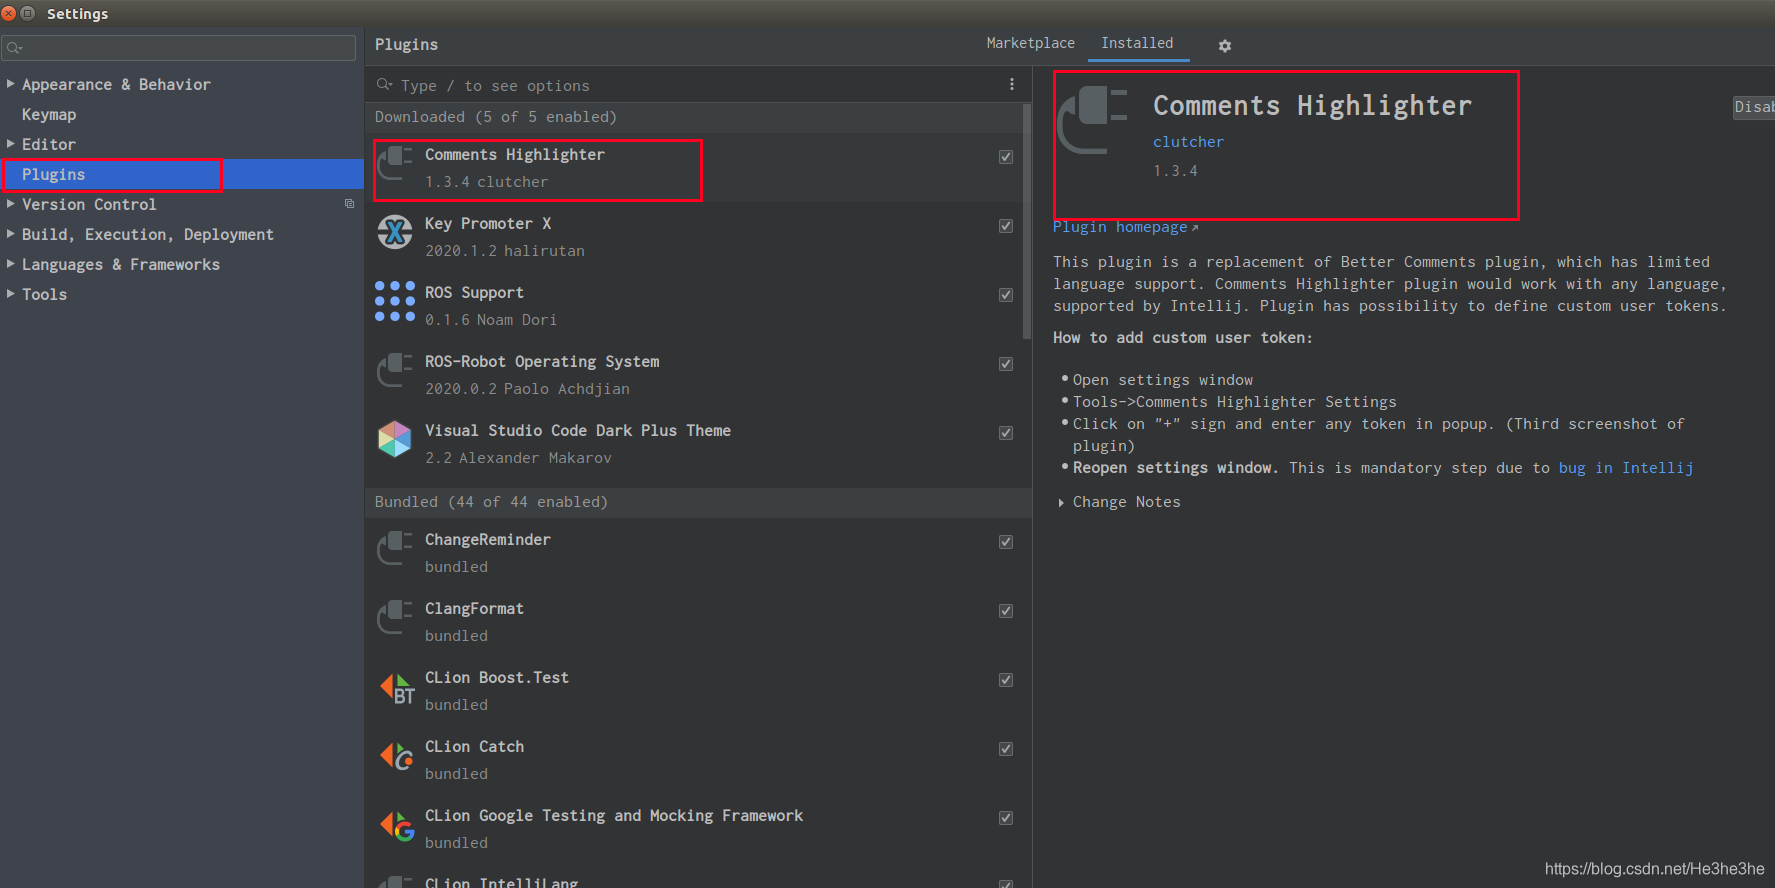Toggle the CLion Catch plugin checkbox
This screenshot has height=888, width=1775.
click(1006, 749)
